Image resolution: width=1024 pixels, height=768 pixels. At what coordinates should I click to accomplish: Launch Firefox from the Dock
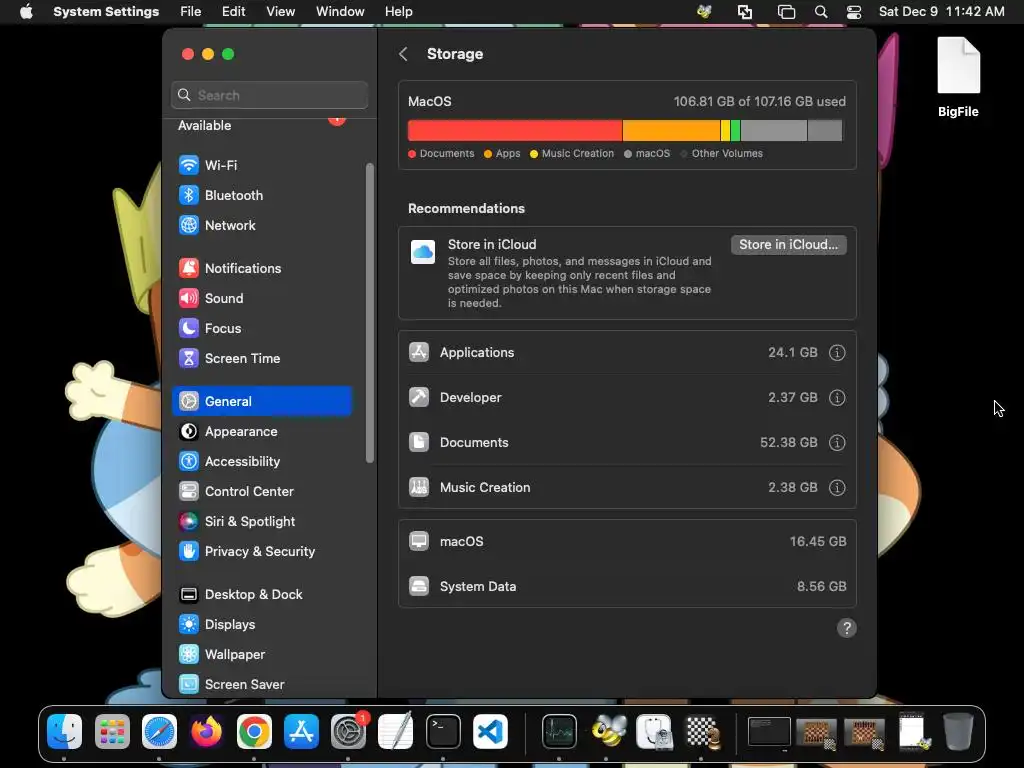tap(206, 731)
